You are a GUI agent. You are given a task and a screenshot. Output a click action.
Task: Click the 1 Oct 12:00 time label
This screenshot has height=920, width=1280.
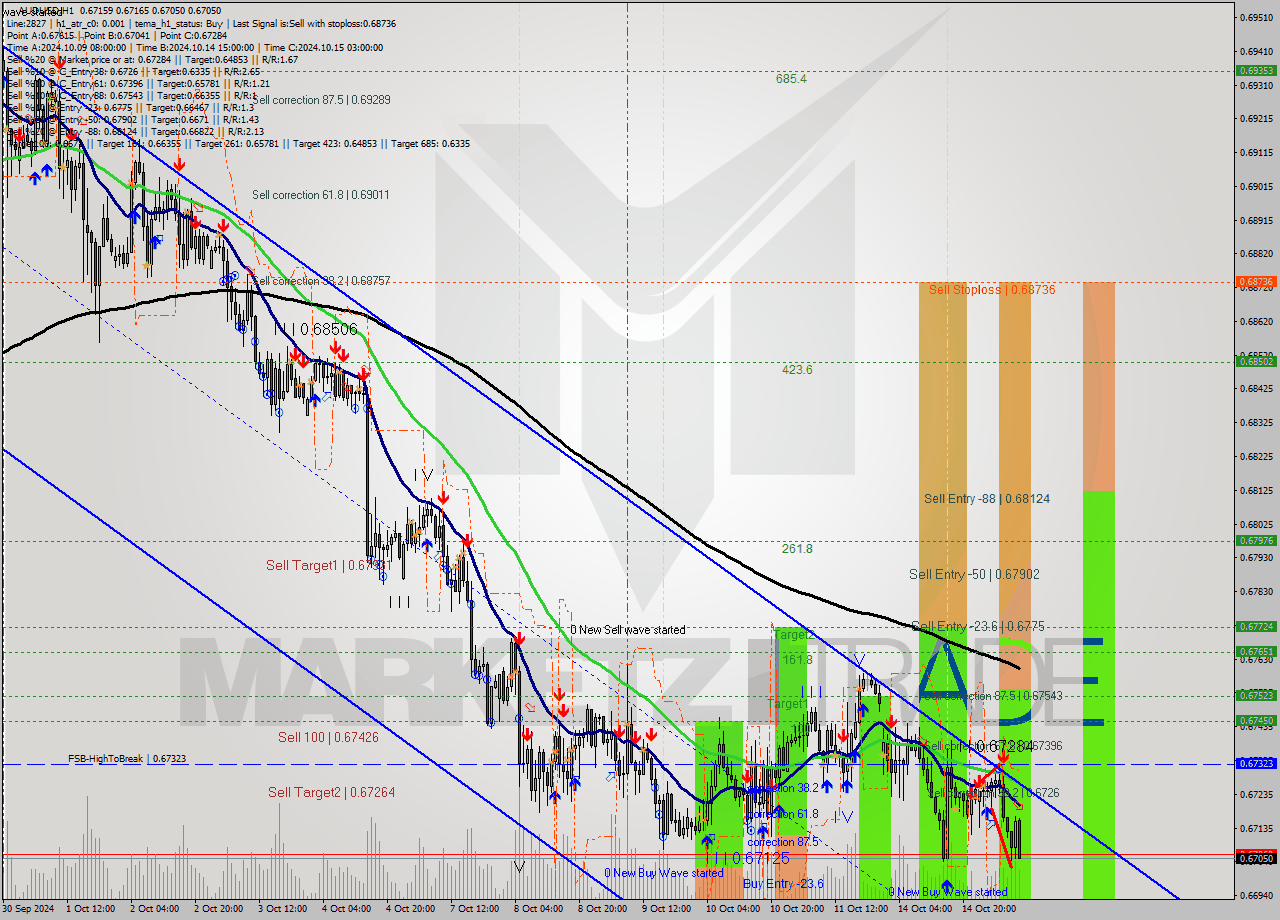coord(91,909)
